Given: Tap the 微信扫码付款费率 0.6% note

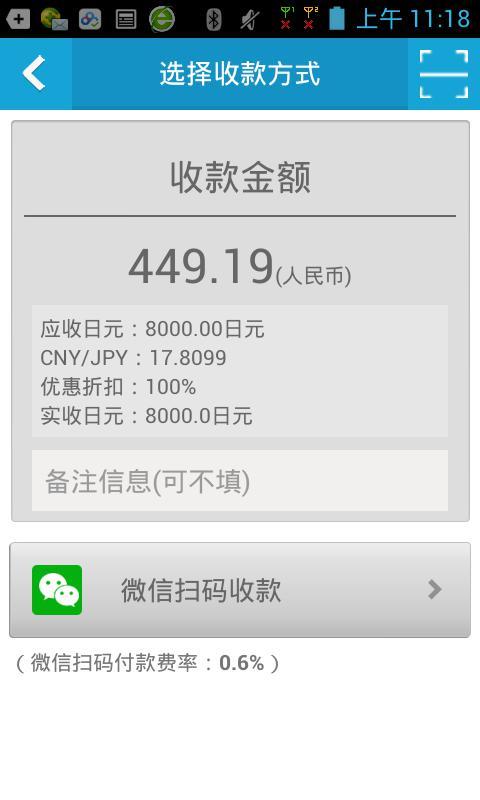Looking at the screenshot, I should tap(148, 663).
